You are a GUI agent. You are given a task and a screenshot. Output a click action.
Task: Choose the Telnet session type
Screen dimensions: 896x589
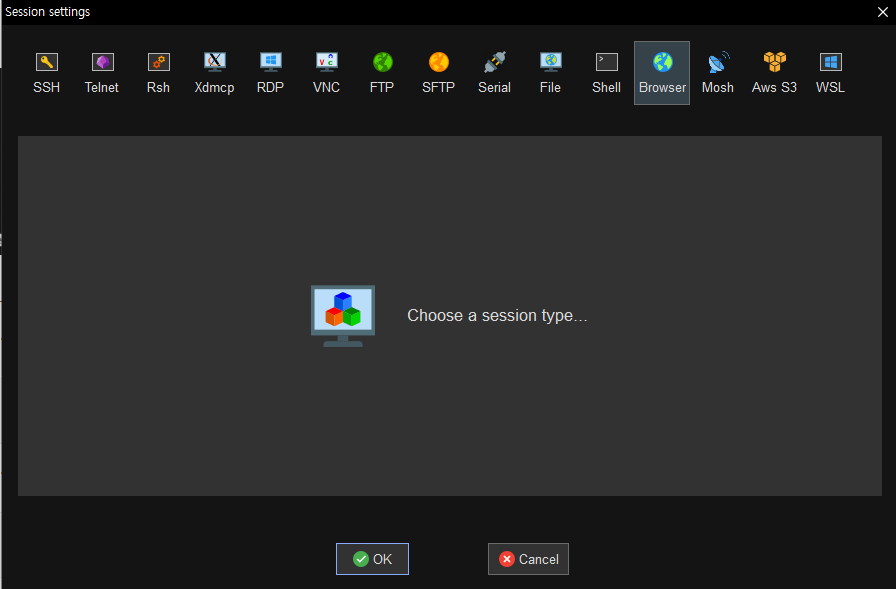click(x=102, y=73)
